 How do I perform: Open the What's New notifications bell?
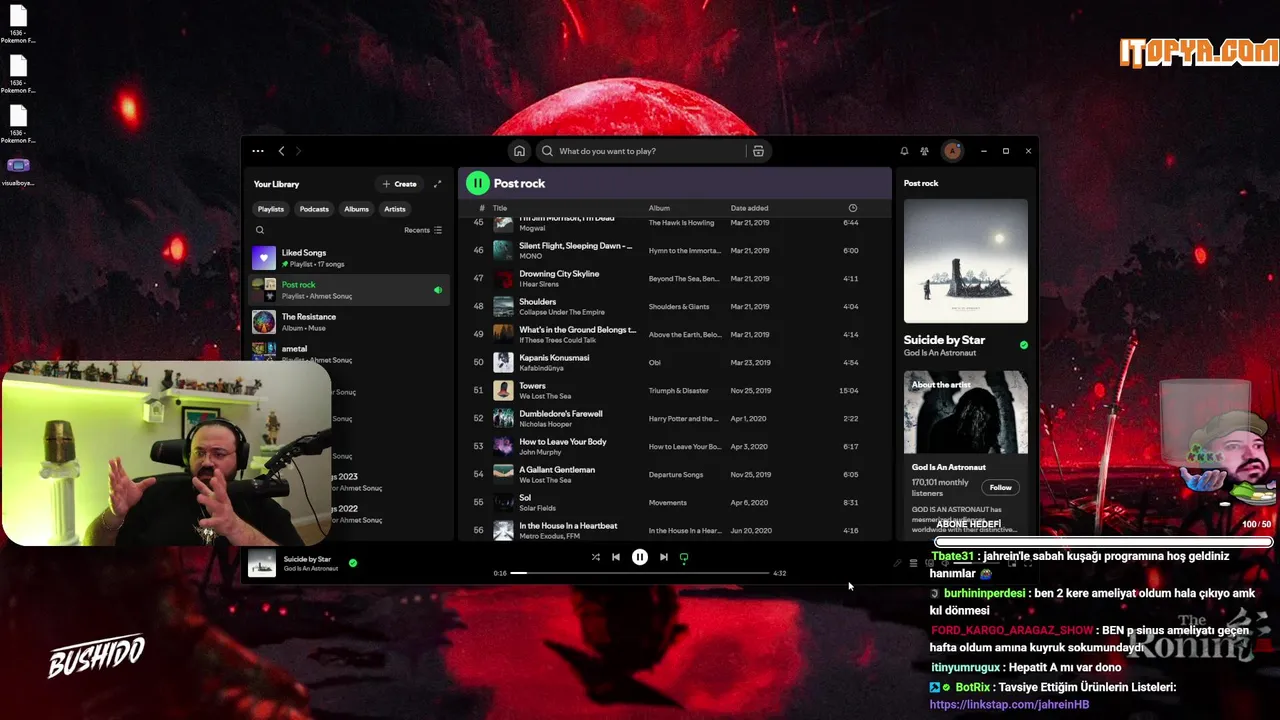tap(904, 151)
